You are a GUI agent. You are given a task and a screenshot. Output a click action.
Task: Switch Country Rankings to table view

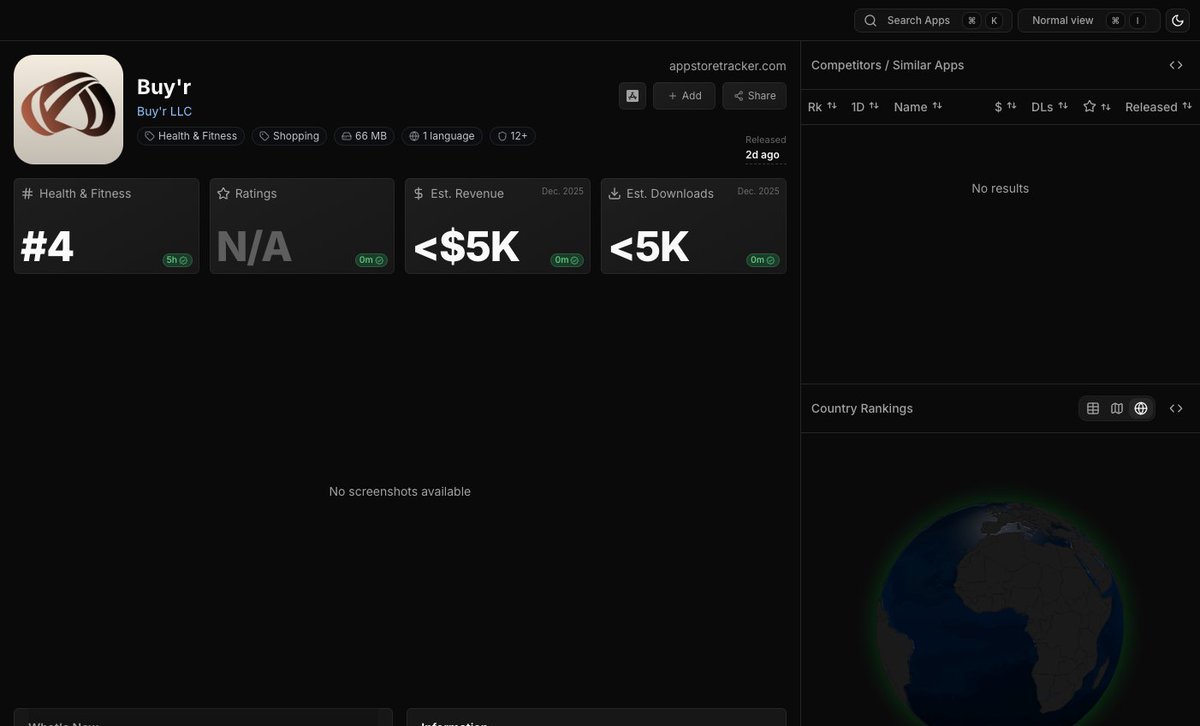pyautogui.click(x=1093, y=408)
